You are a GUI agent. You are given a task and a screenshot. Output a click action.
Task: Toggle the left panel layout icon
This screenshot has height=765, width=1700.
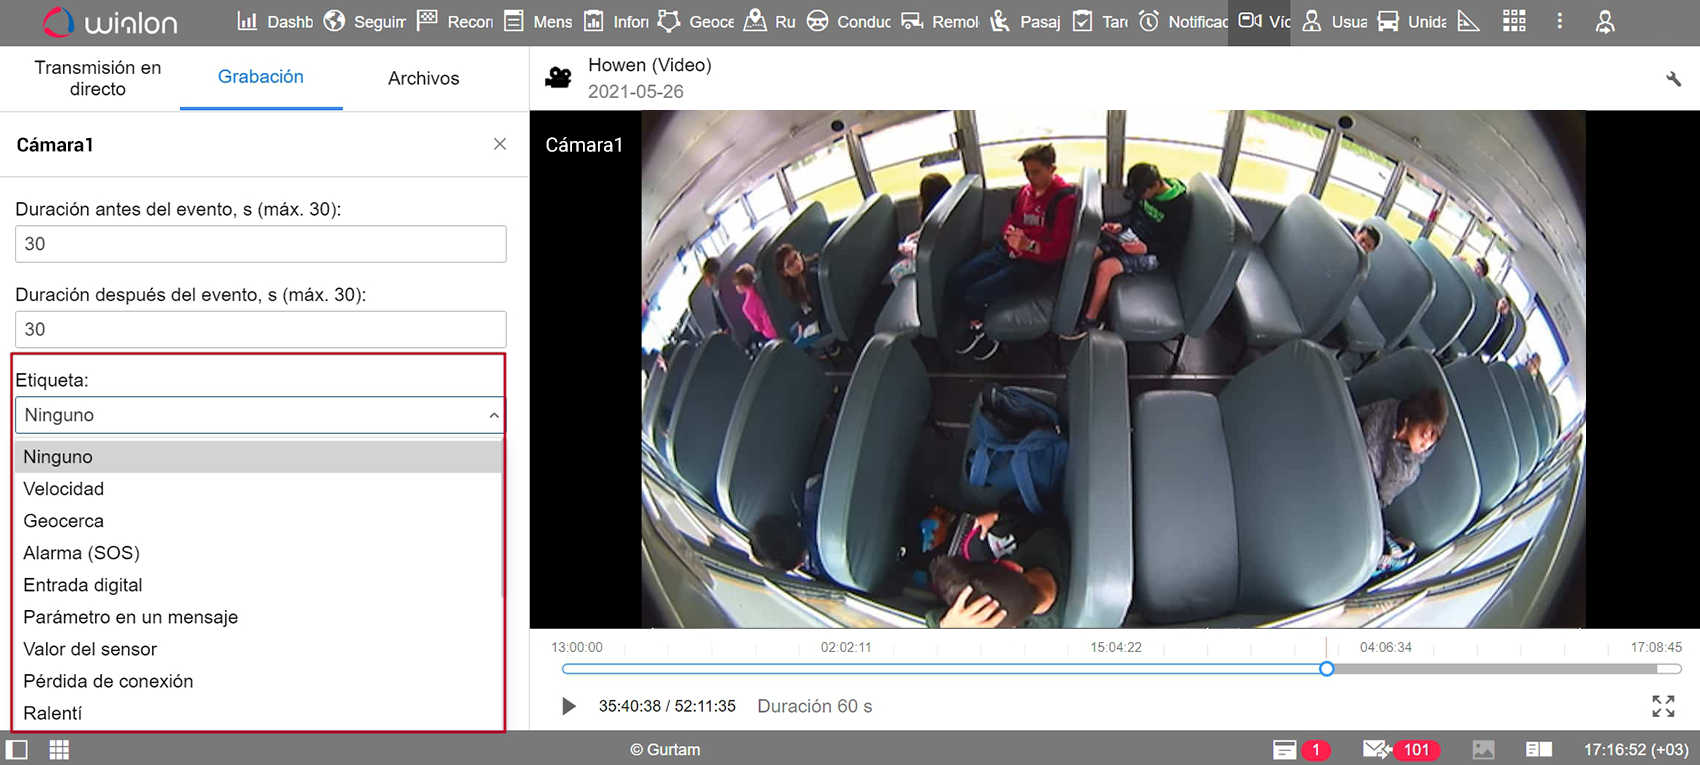tap(17, 749)
